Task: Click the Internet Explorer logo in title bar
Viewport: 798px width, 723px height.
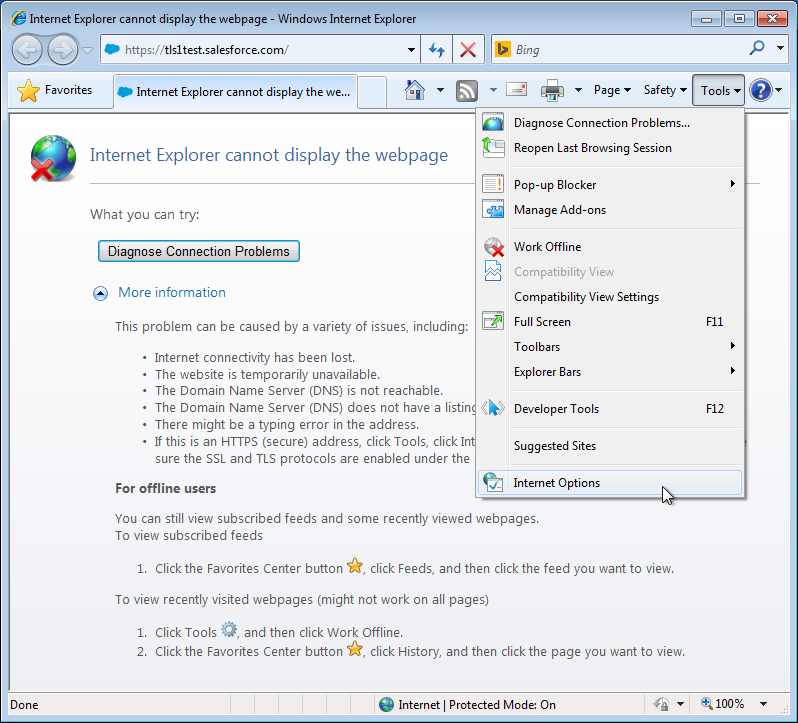Action: (19, 19)
